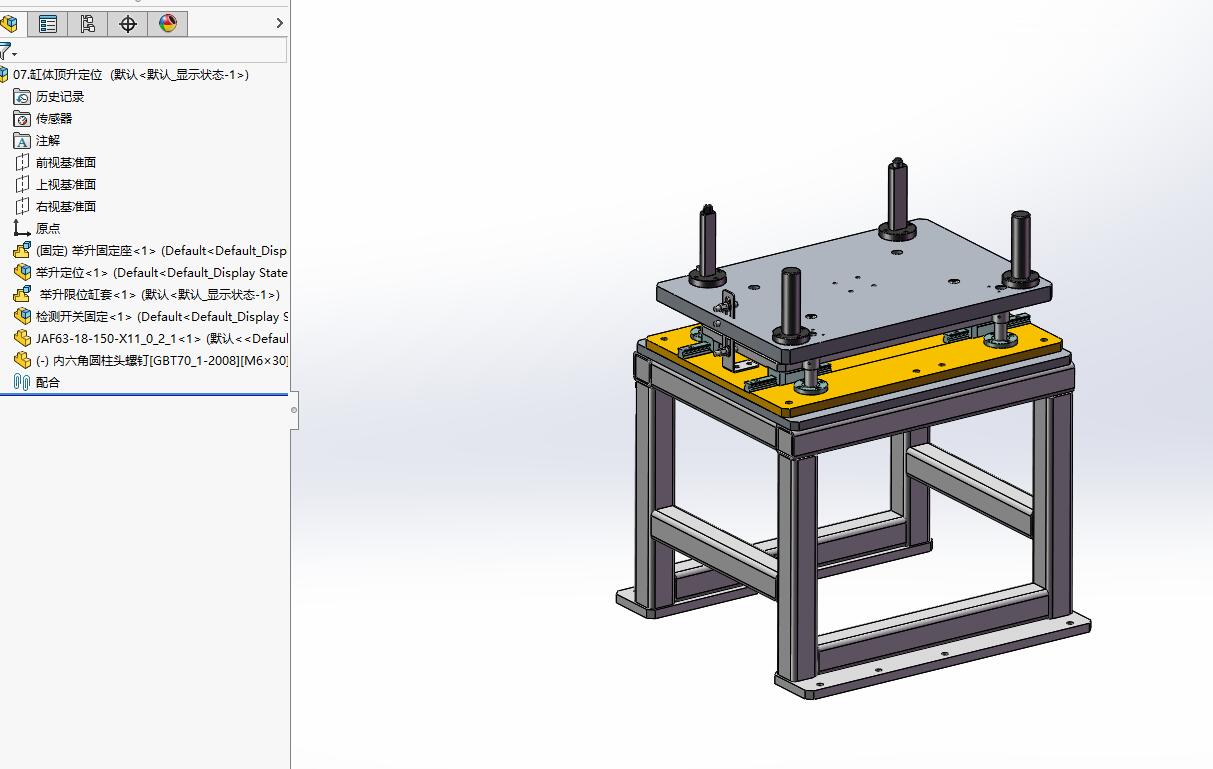Click the 注解 annotation icon

coord(22,141)
